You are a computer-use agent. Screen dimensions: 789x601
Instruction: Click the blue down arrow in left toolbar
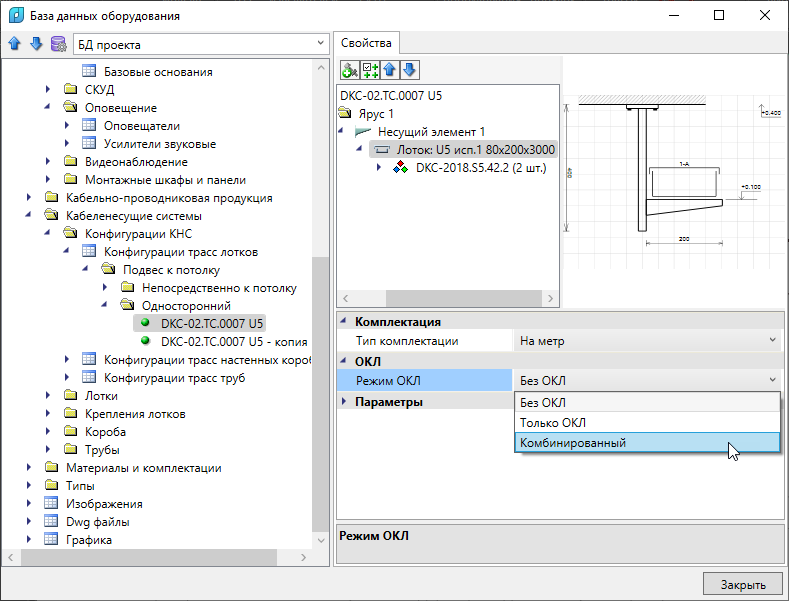pos(36,44)
